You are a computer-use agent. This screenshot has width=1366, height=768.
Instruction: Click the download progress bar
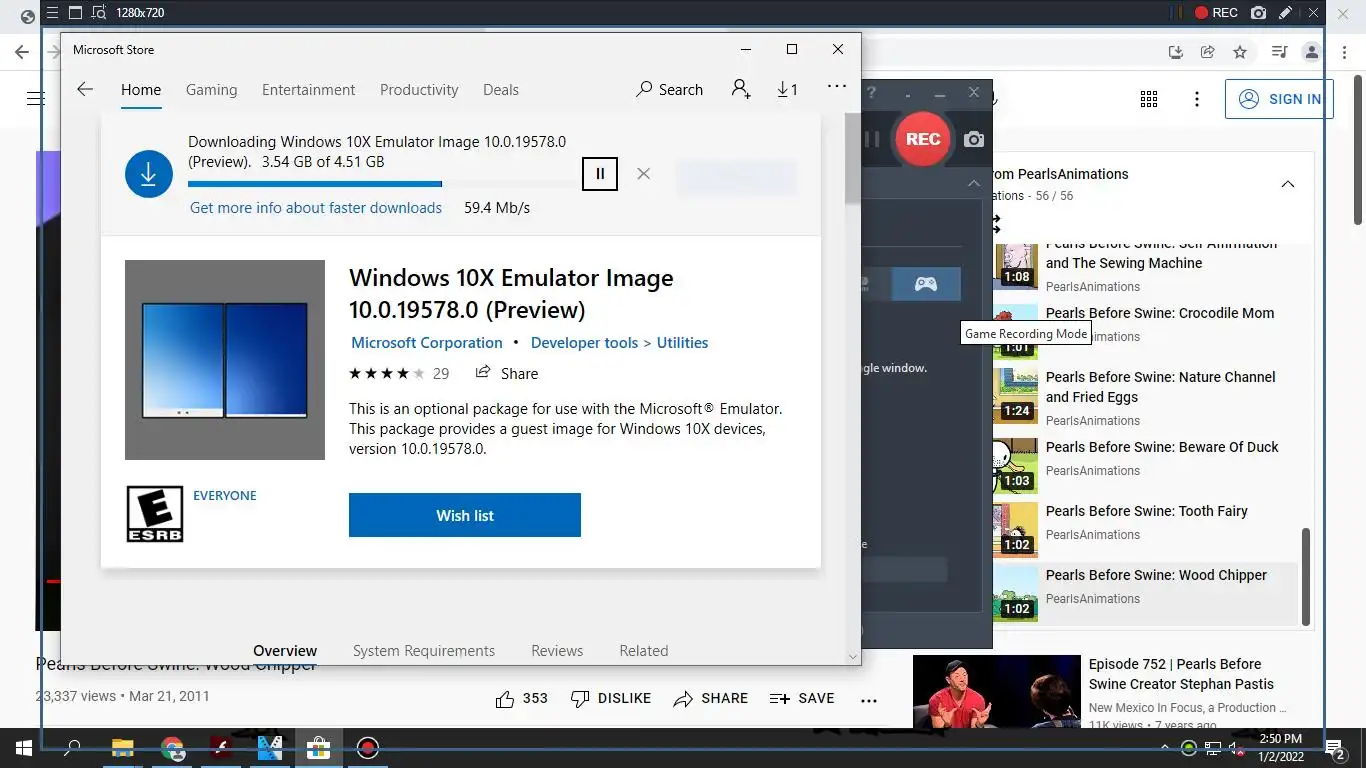coord(384,184)
